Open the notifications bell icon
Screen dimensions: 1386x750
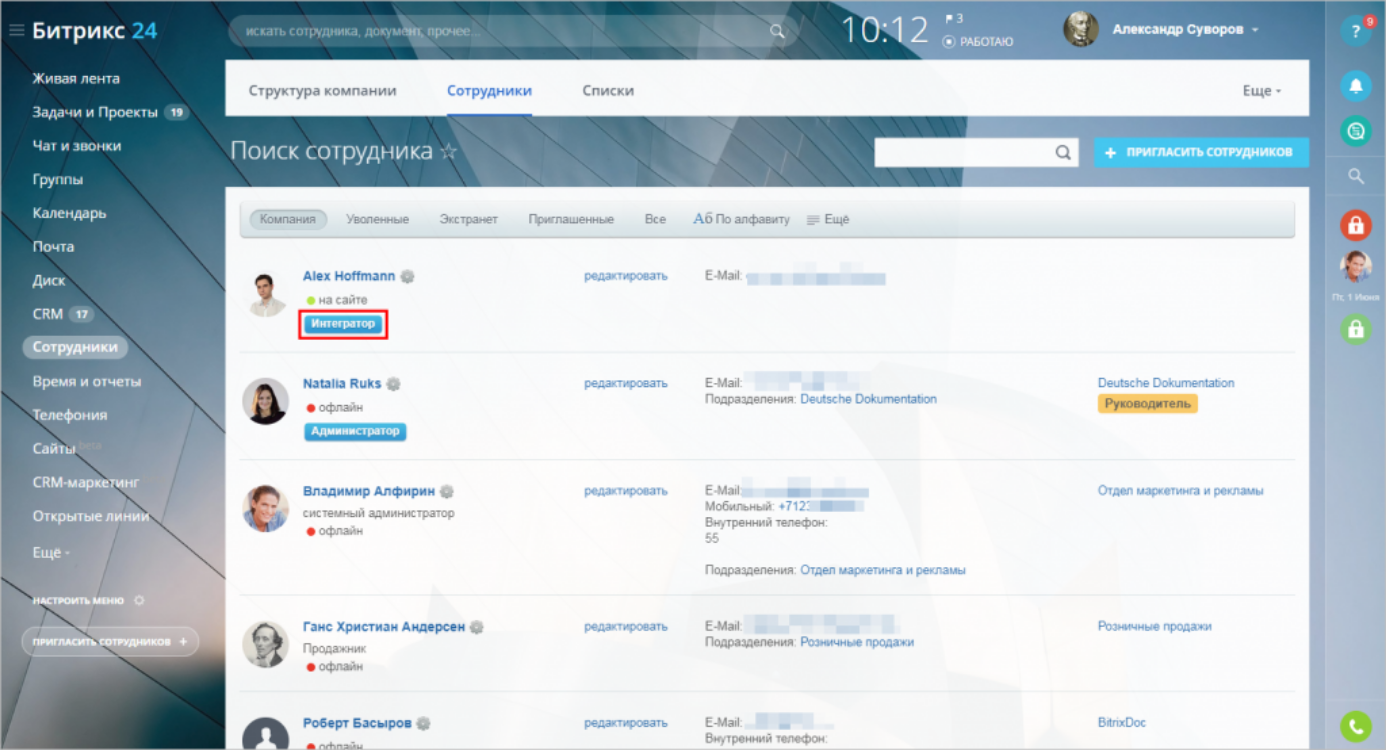(x=1355, y=86)
